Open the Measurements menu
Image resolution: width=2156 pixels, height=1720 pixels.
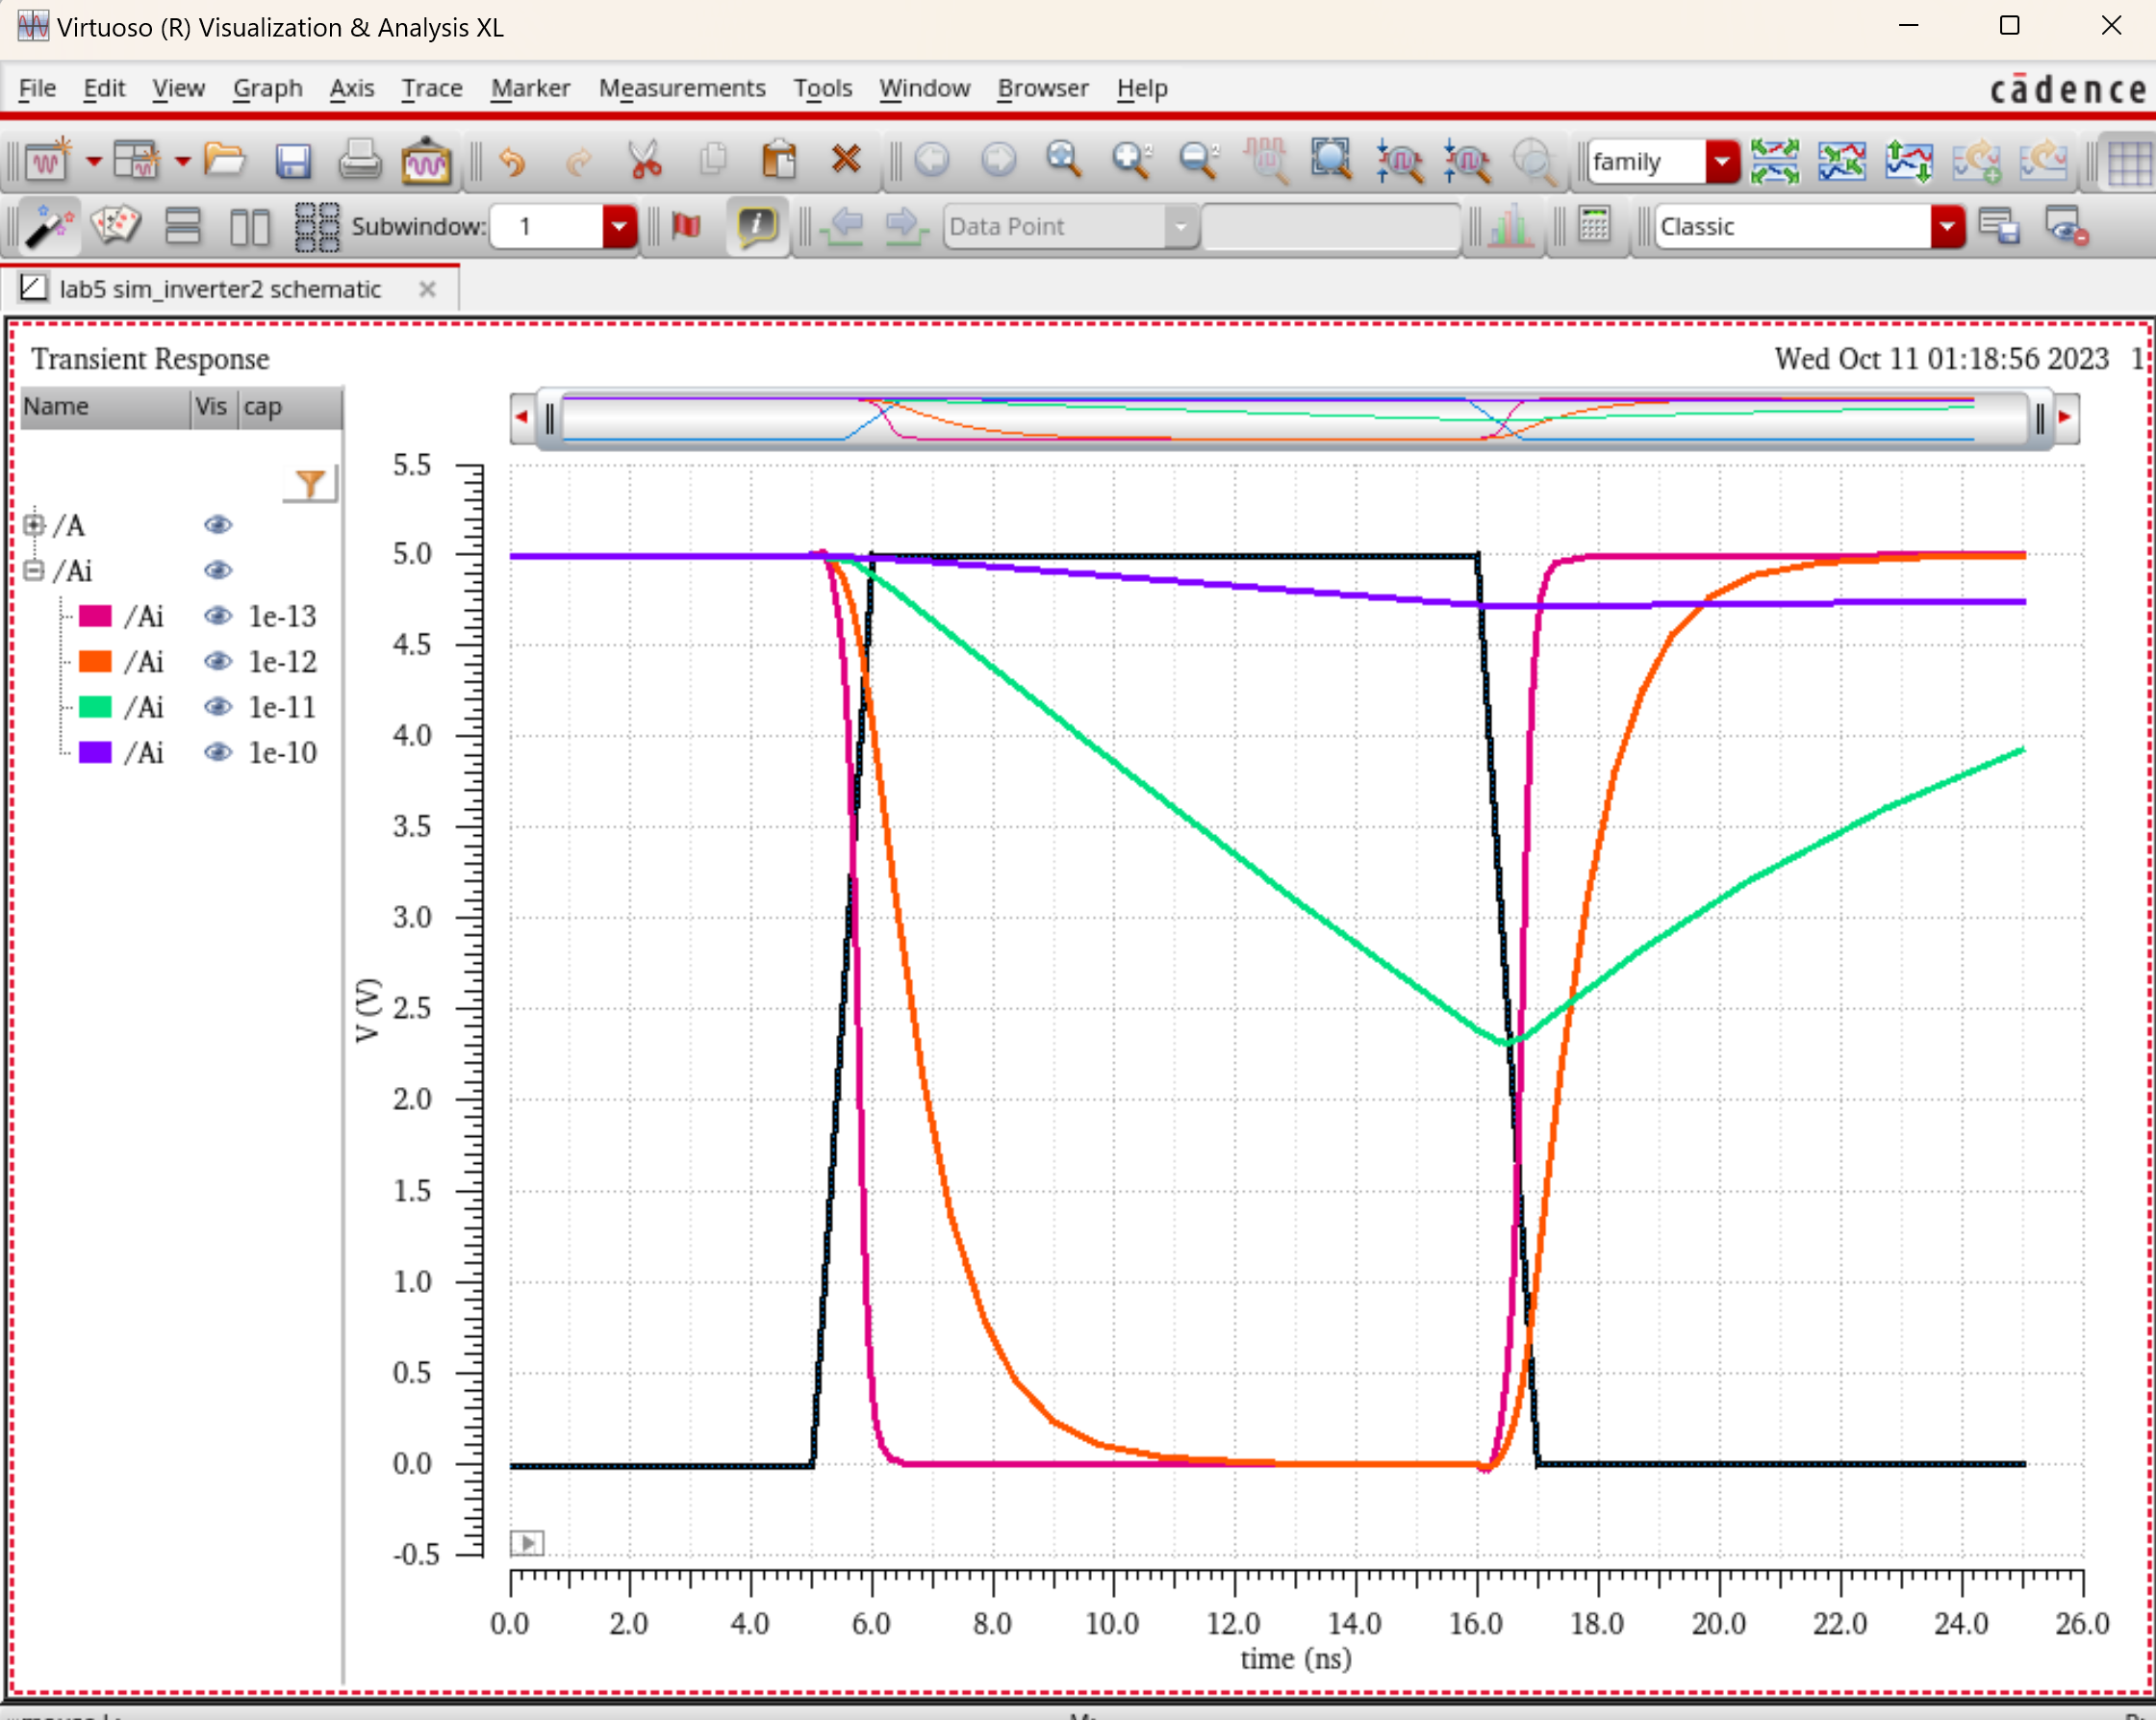coord(681,88)
